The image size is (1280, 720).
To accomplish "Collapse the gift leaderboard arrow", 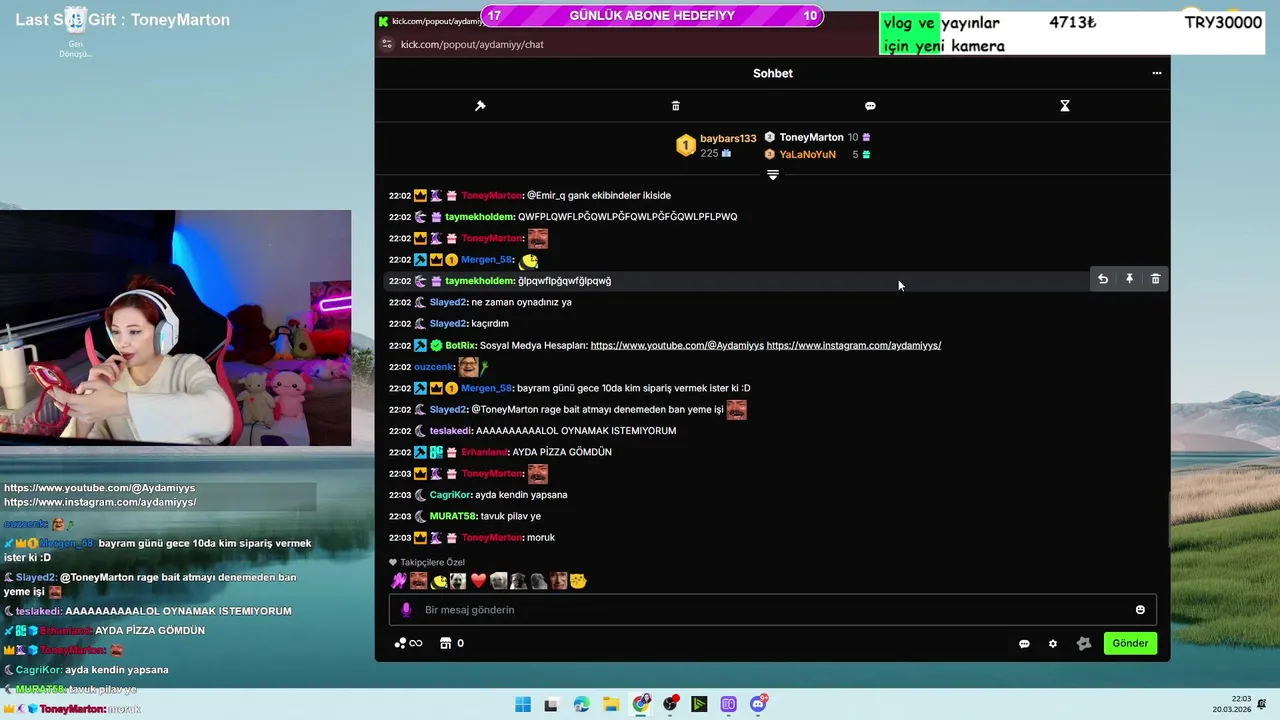I will point(772,175).
